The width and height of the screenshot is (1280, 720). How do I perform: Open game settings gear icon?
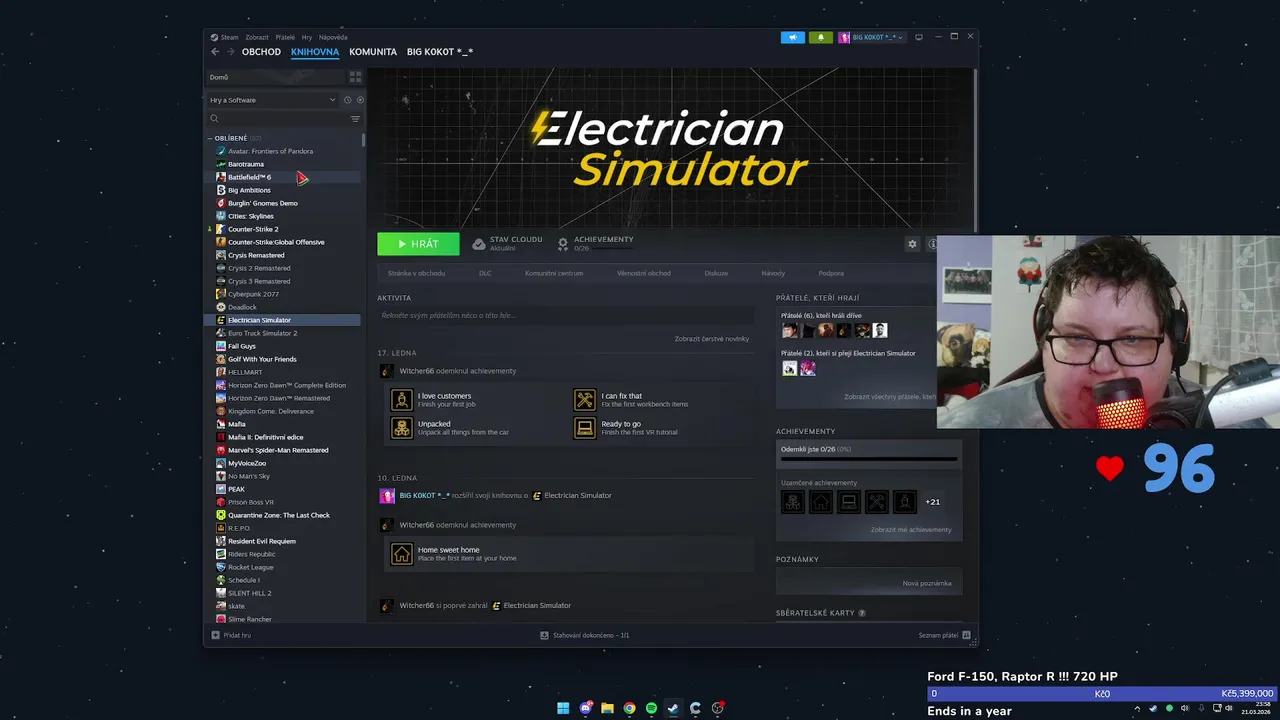pos(912,244)
